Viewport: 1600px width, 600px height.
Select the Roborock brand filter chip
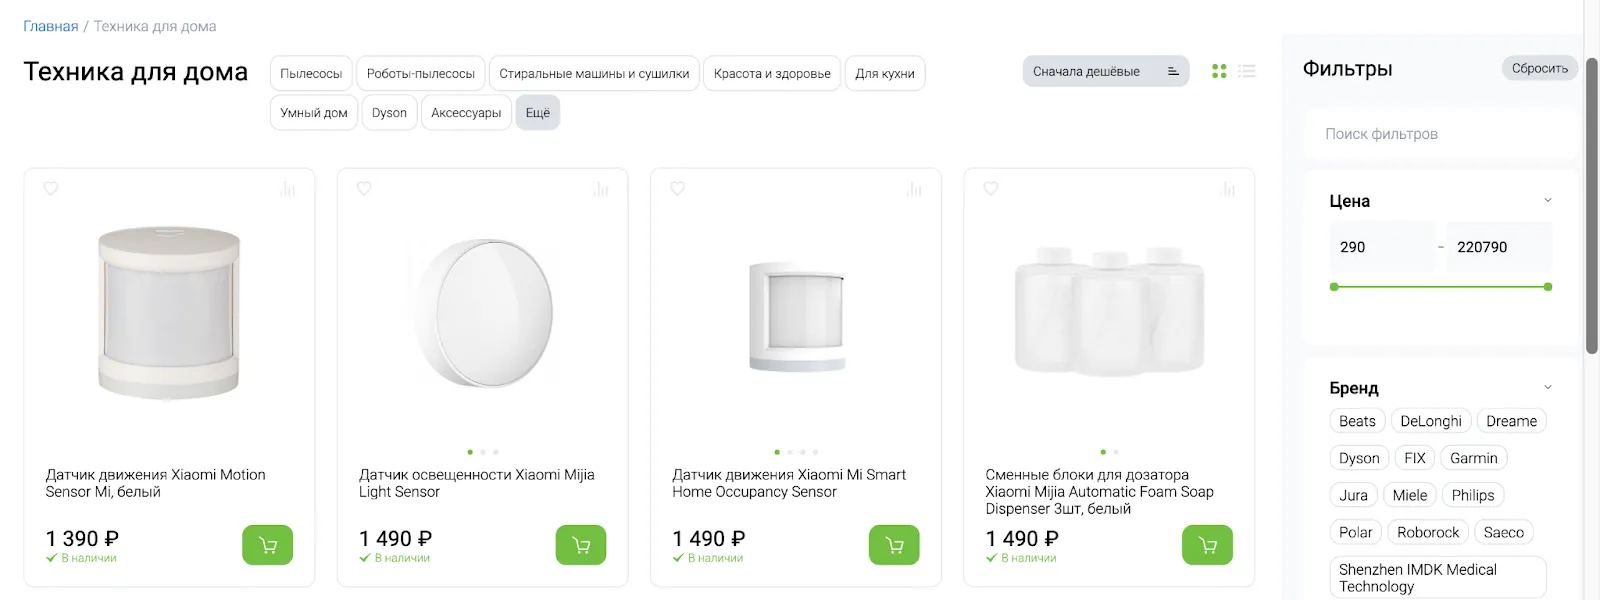[x=1428, y=532]
